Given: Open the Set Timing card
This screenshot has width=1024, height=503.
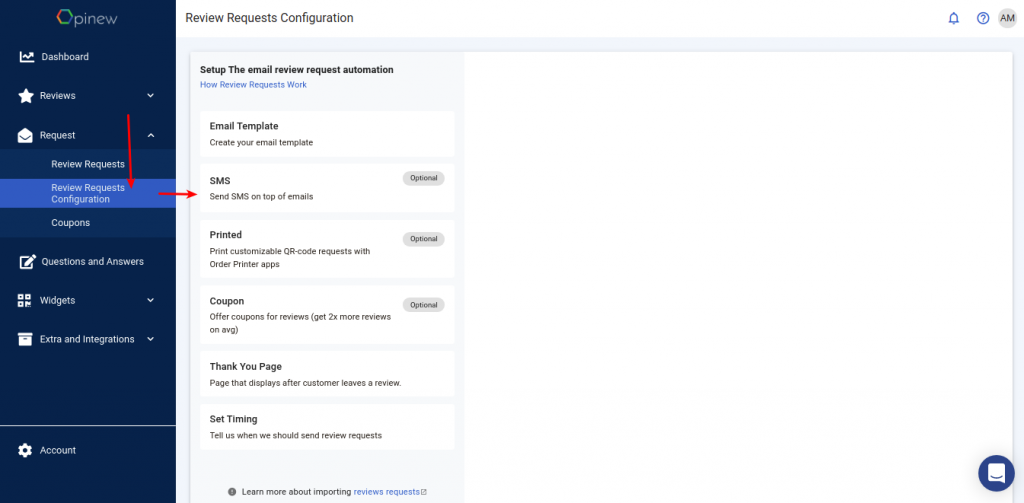Looking at the screenshot, I should pyautogui.click(x=327, y=427).
